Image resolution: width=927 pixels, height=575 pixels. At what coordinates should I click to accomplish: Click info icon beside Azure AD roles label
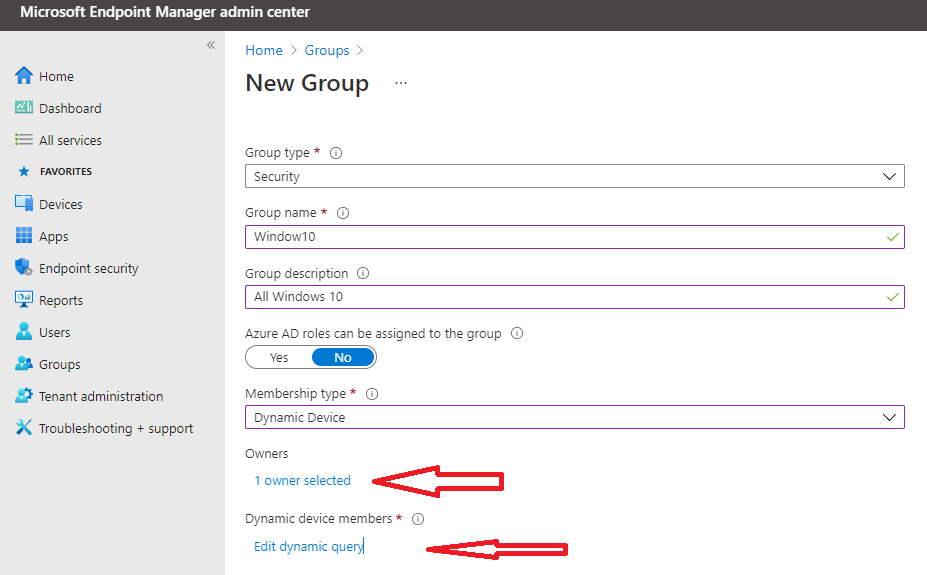(x=517, y=333)
